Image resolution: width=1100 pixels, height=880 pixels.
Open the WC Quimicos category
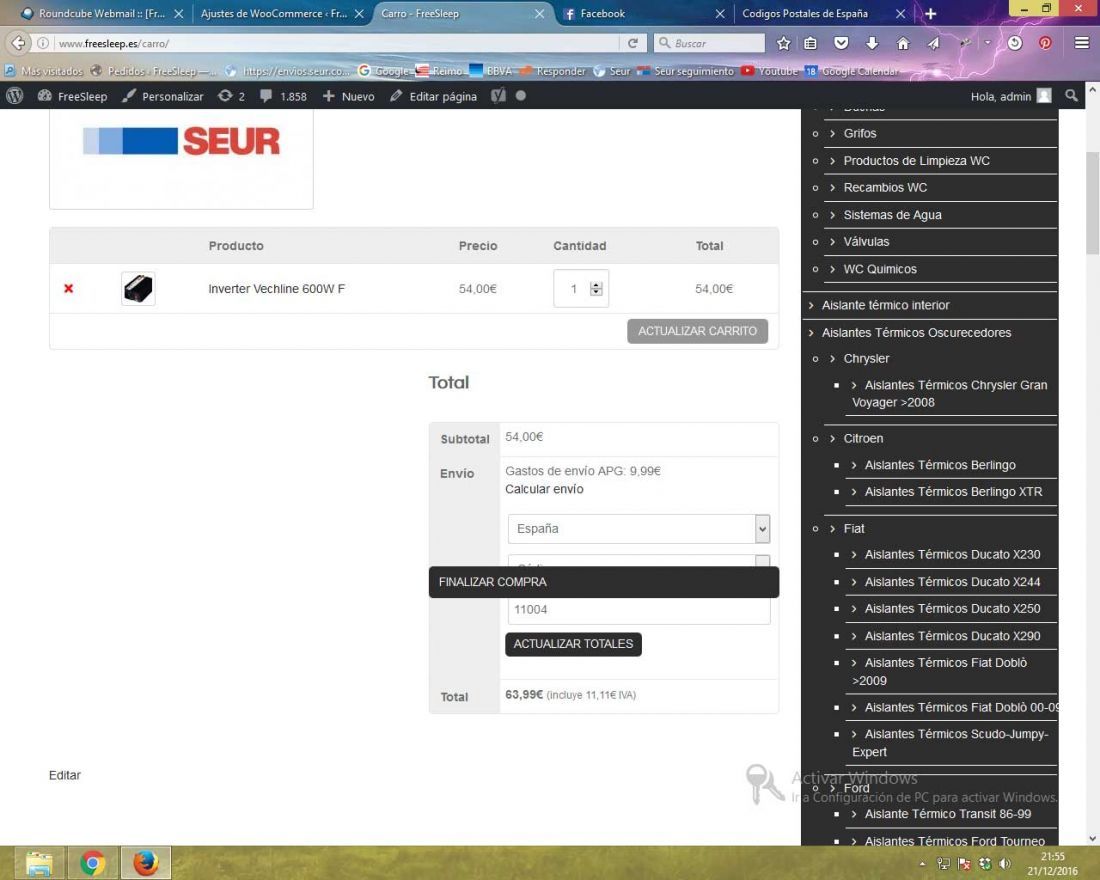pyautogui.click(x=880, y=269)
